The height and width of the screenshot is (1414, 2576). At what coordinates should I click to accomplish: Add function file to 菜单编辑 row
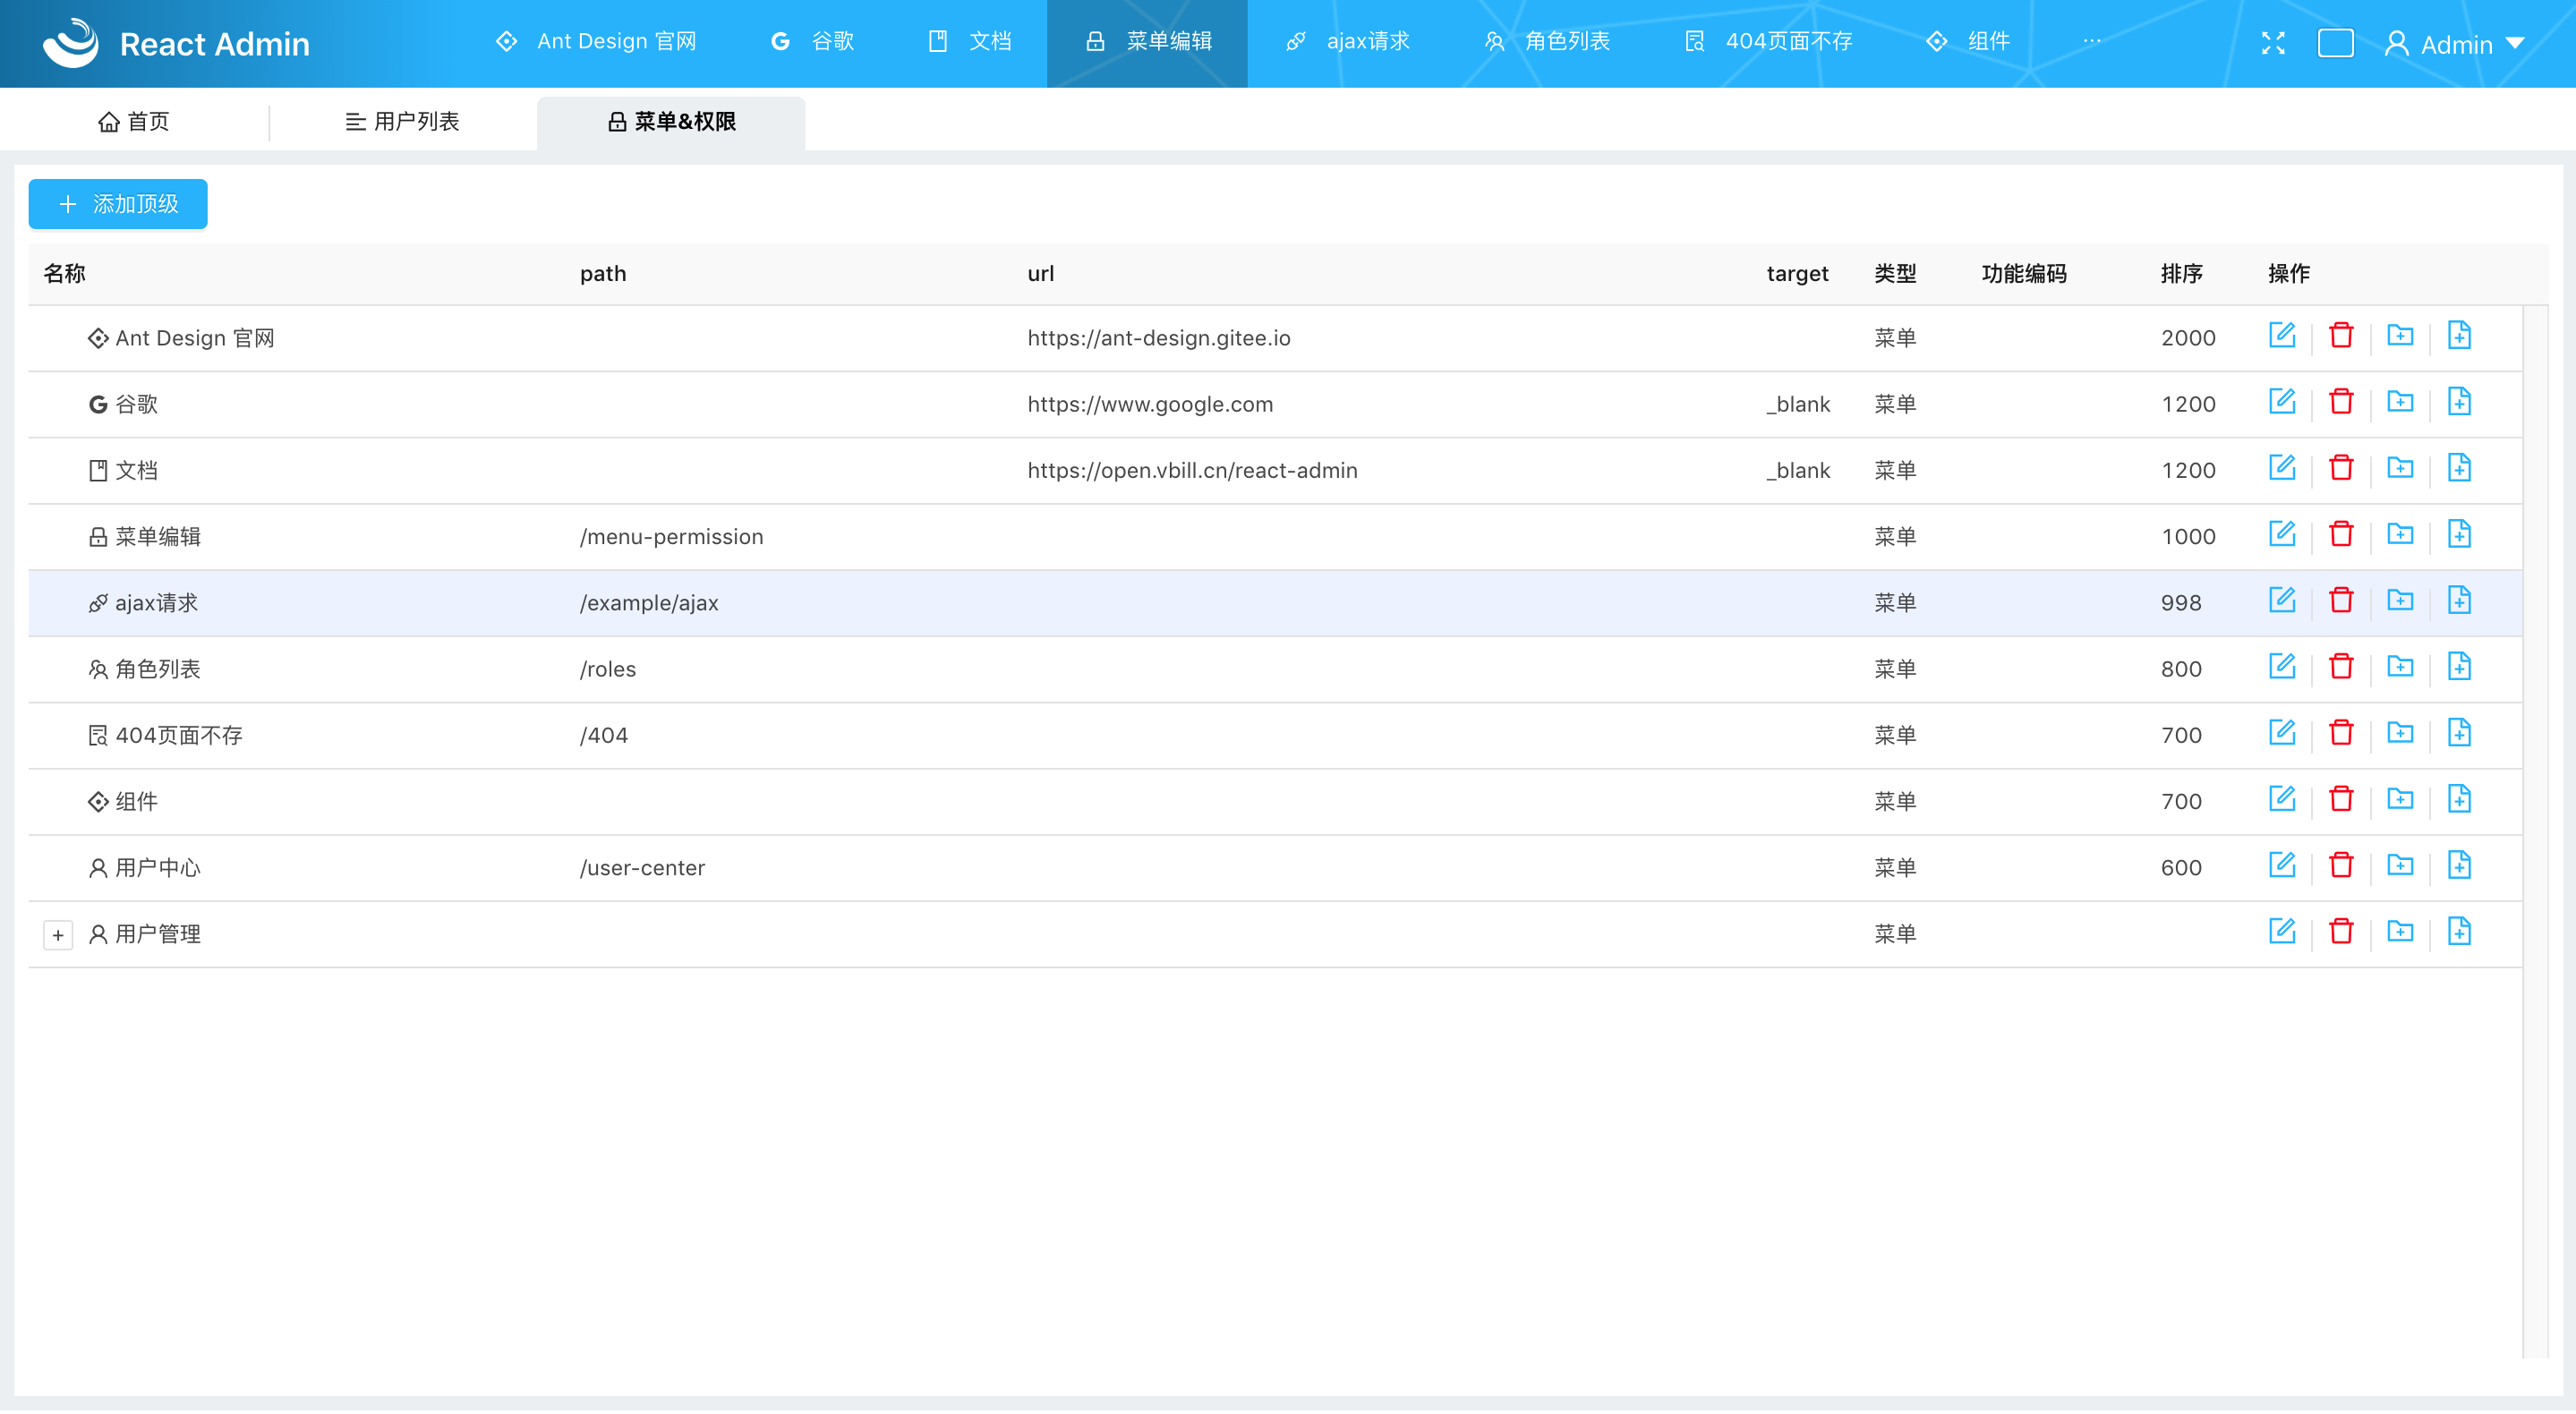coord(2458,533)
